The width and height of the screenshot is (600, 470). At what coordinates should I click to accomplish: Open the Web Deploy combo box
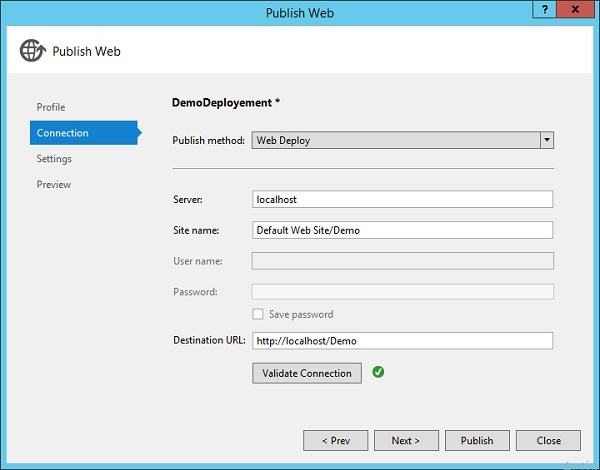coord(396,140)
